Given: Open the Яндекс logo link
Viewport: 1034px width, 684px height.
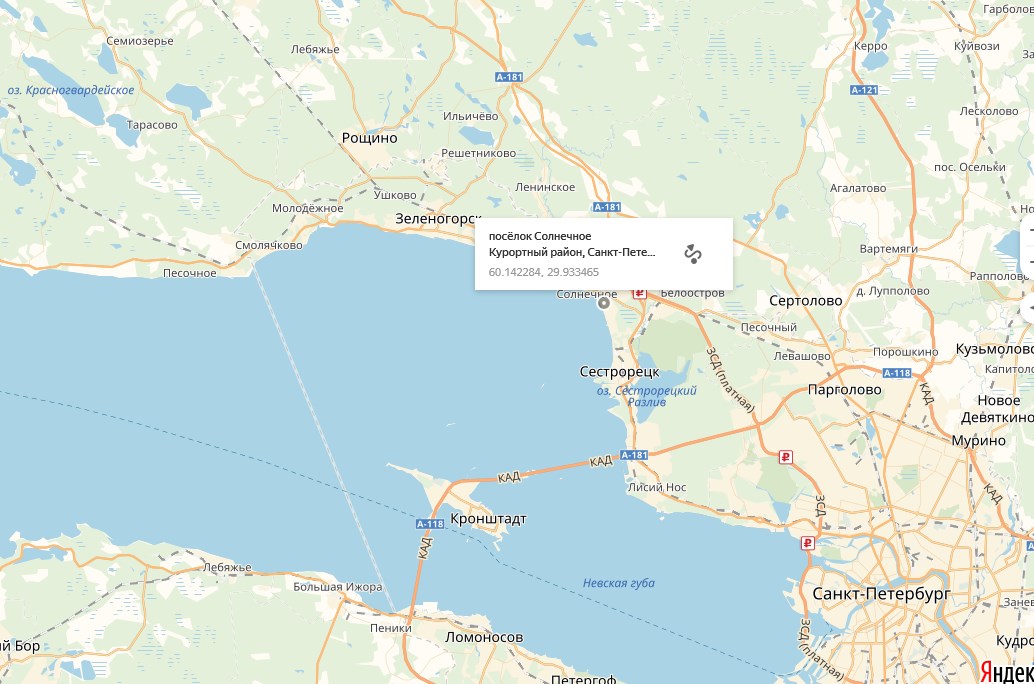Looking at the screenshot, I should pos(1006,671).
